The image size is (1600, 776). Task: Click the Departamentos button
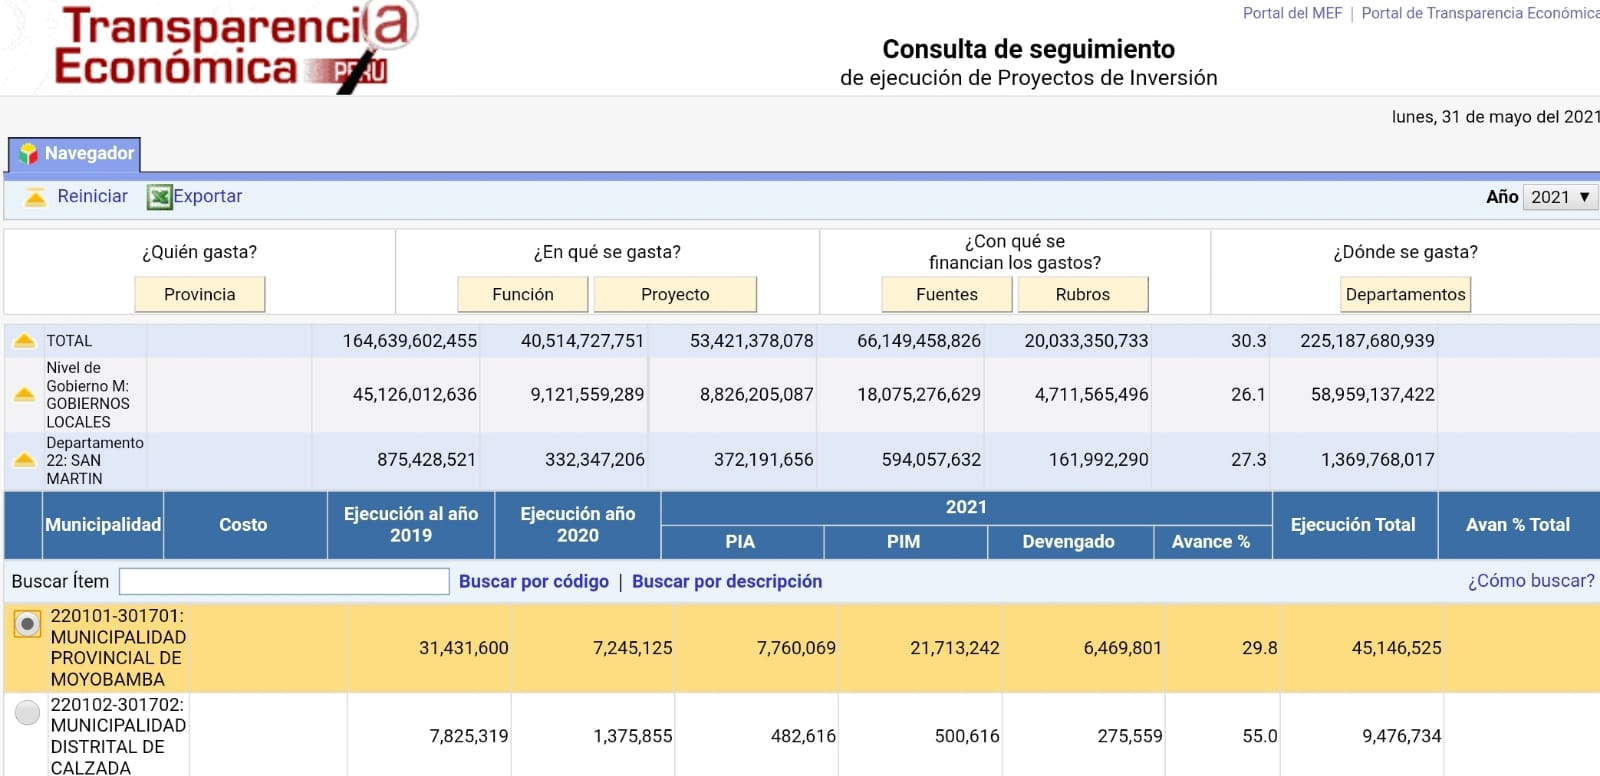1405,294
